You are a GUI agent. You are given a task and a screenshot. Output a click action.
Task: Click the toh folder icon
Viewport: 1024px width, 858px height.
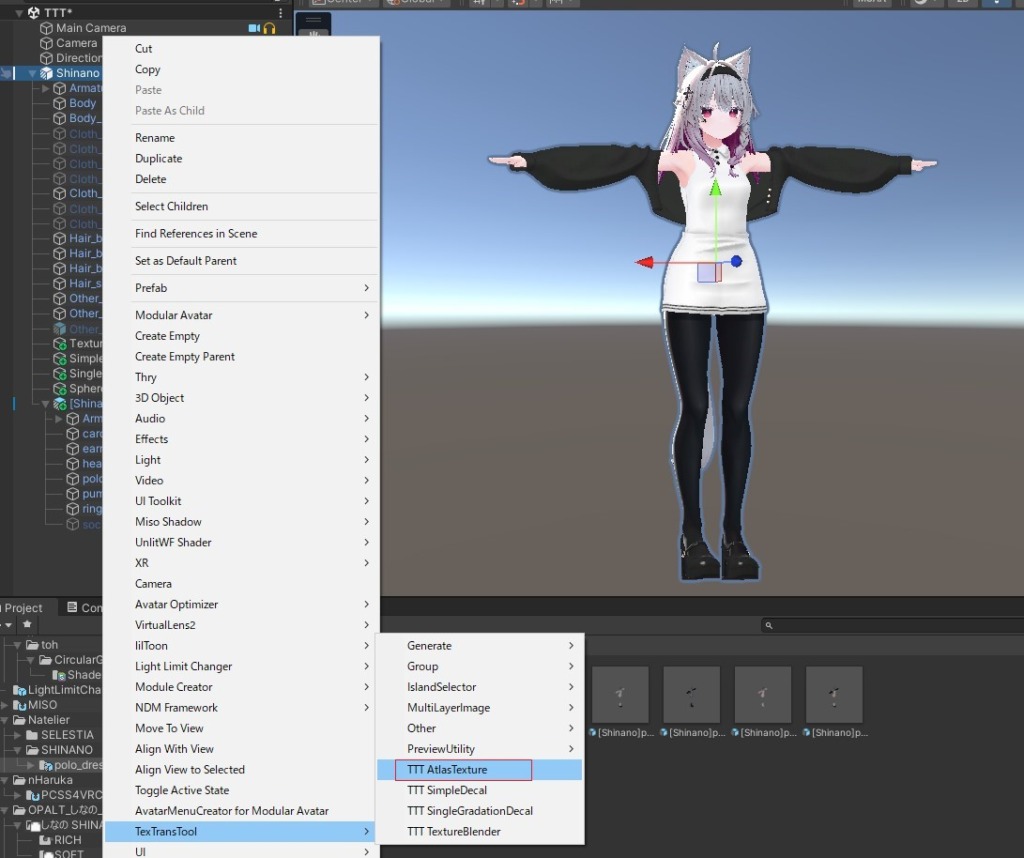tap(32, 644)
